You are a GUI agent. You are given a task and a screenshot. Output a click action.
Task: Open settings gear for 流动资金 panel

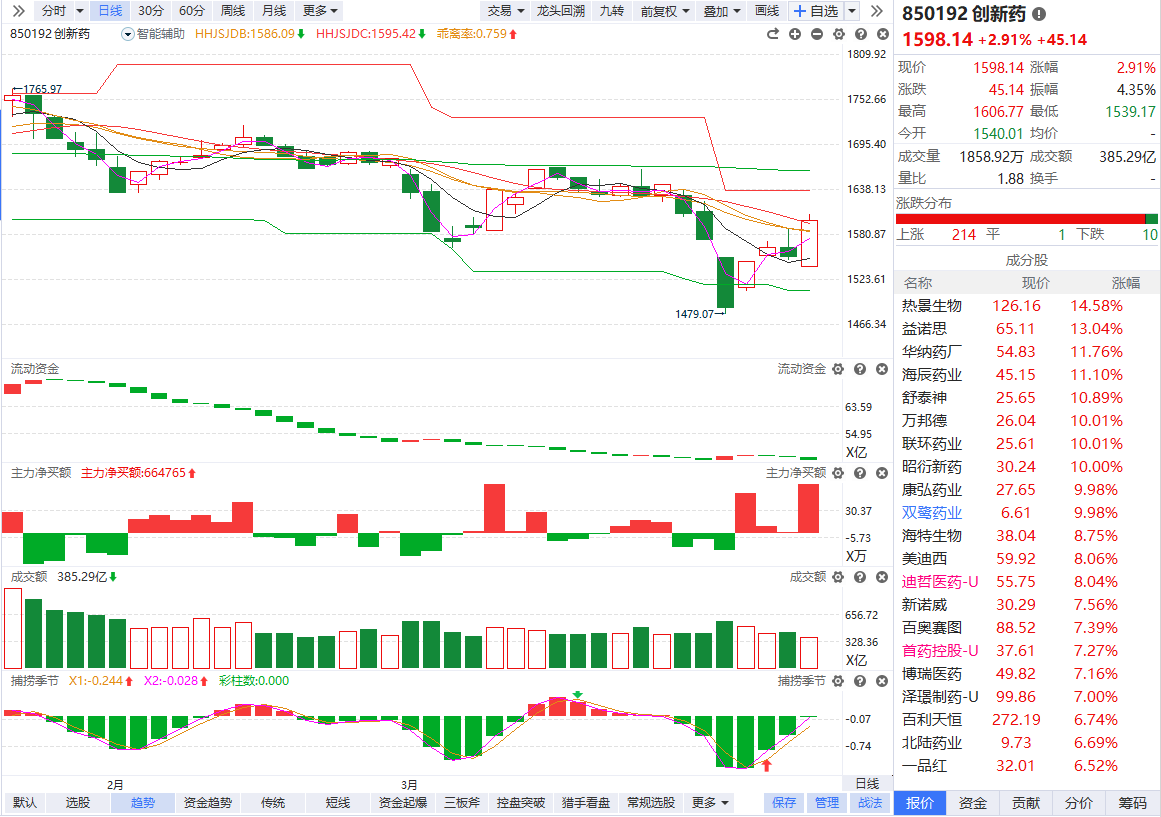tap(837, 369)
